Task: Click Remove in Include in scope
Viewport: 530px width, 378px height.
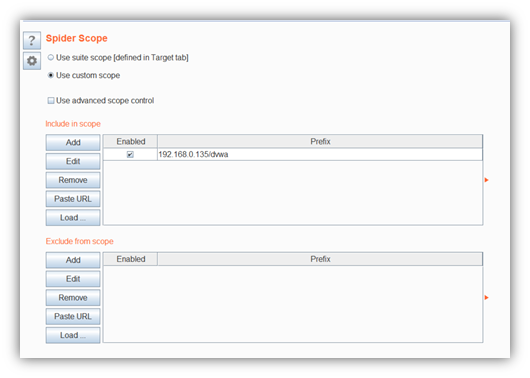Action: 73,180
